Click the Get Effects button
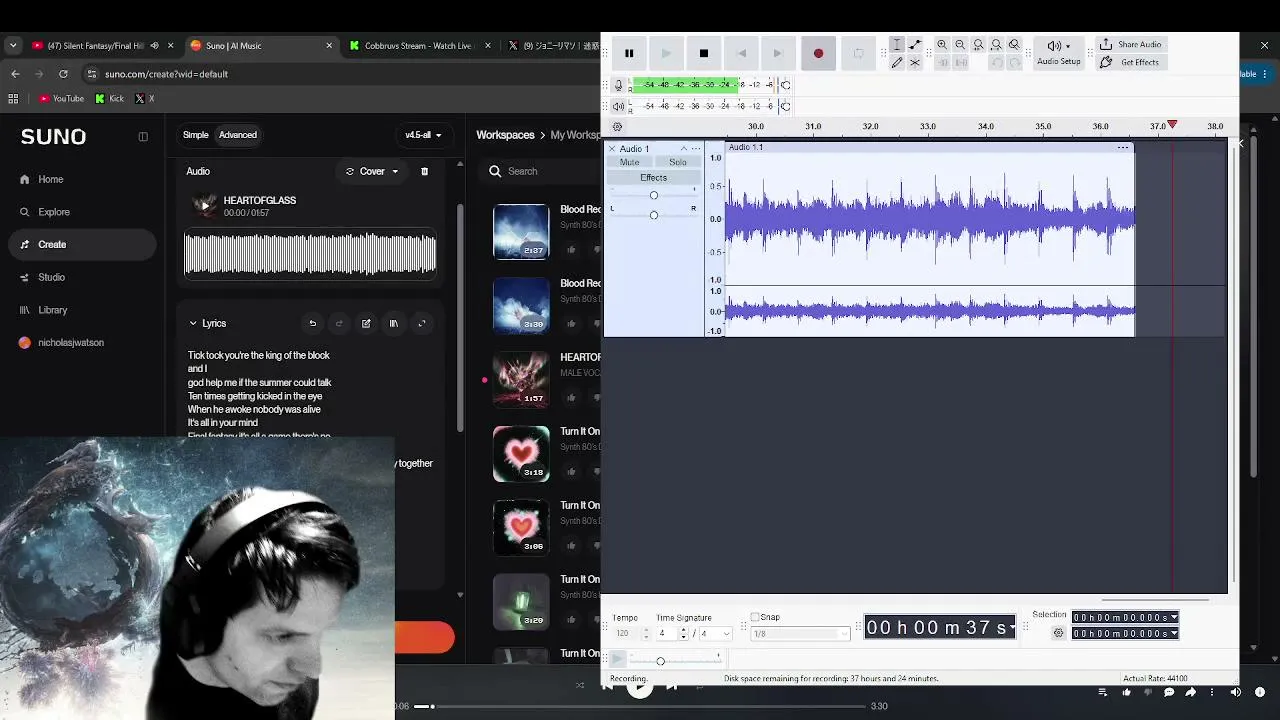1280x720 pixels. (1130, 63)
